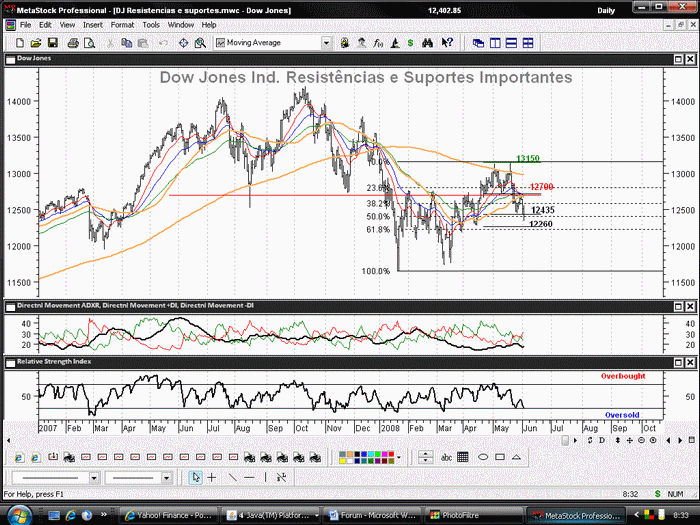
Task: Pick the magenta color swatch
Action: (x=384, y=454)
